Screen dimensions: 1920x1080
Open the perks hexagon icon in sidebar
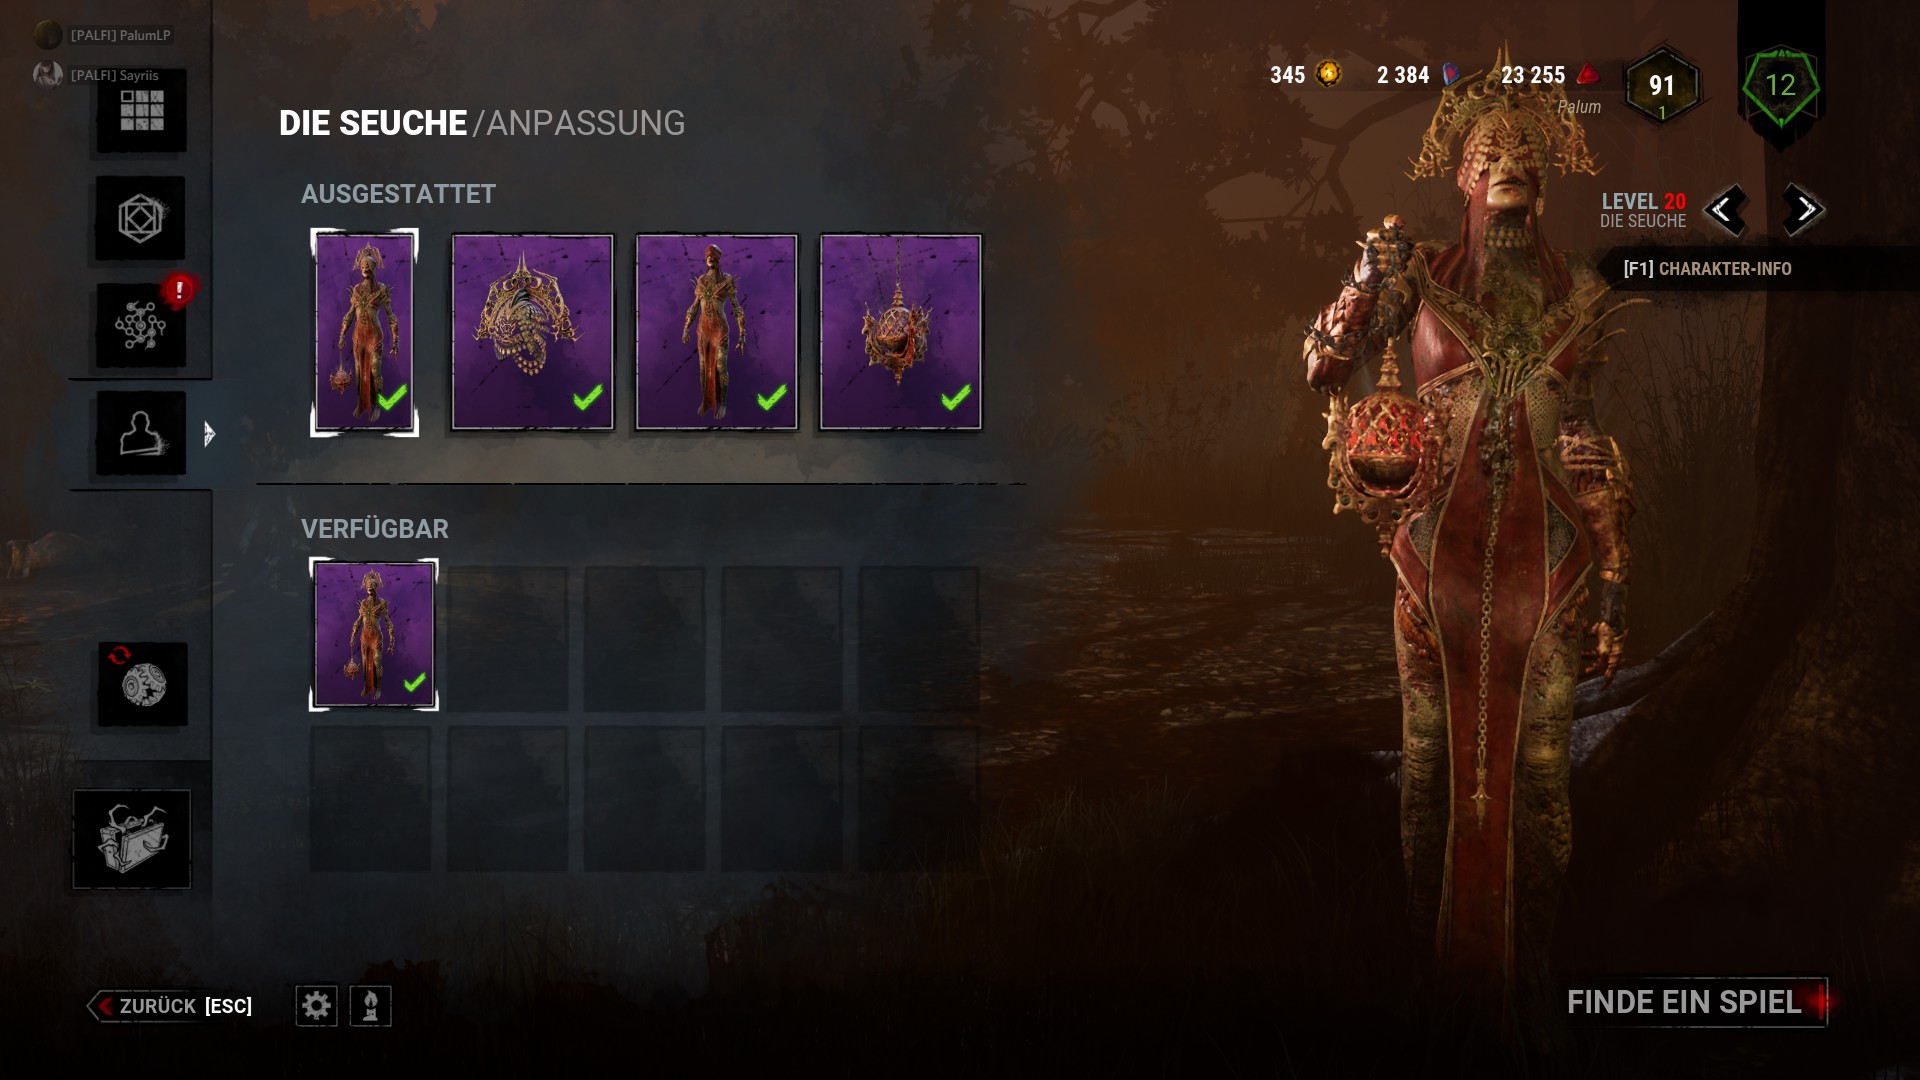coord(140,218)
